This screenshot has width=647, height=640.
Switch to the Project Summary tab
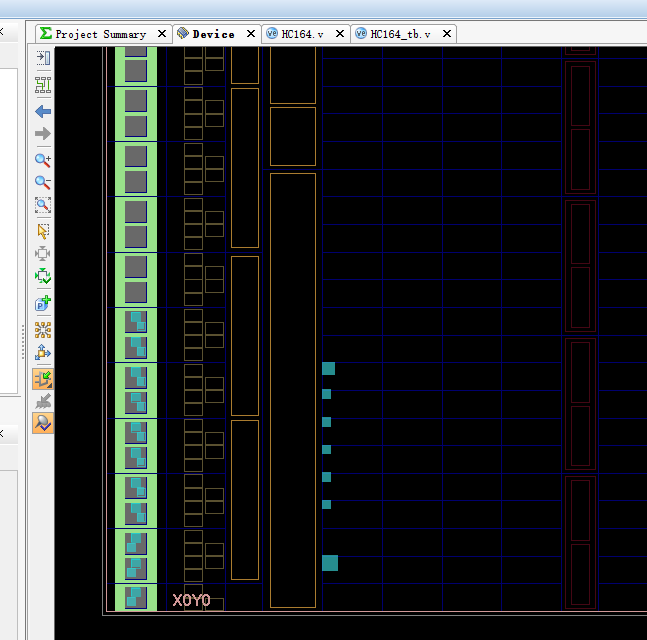click(x=101, y=34)
